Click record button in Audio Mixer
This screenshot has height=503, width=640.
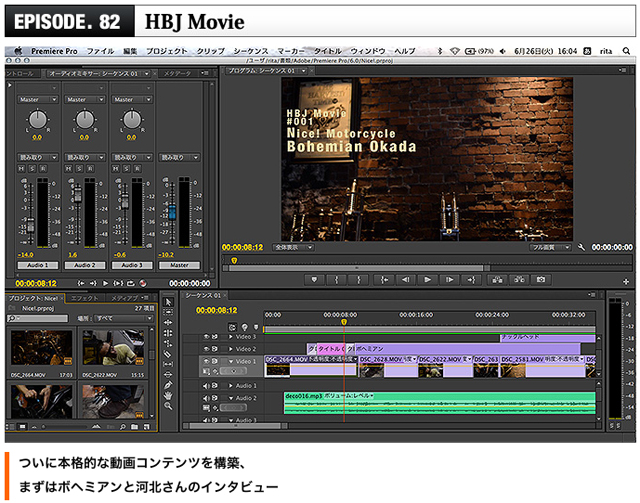[143, 283]
